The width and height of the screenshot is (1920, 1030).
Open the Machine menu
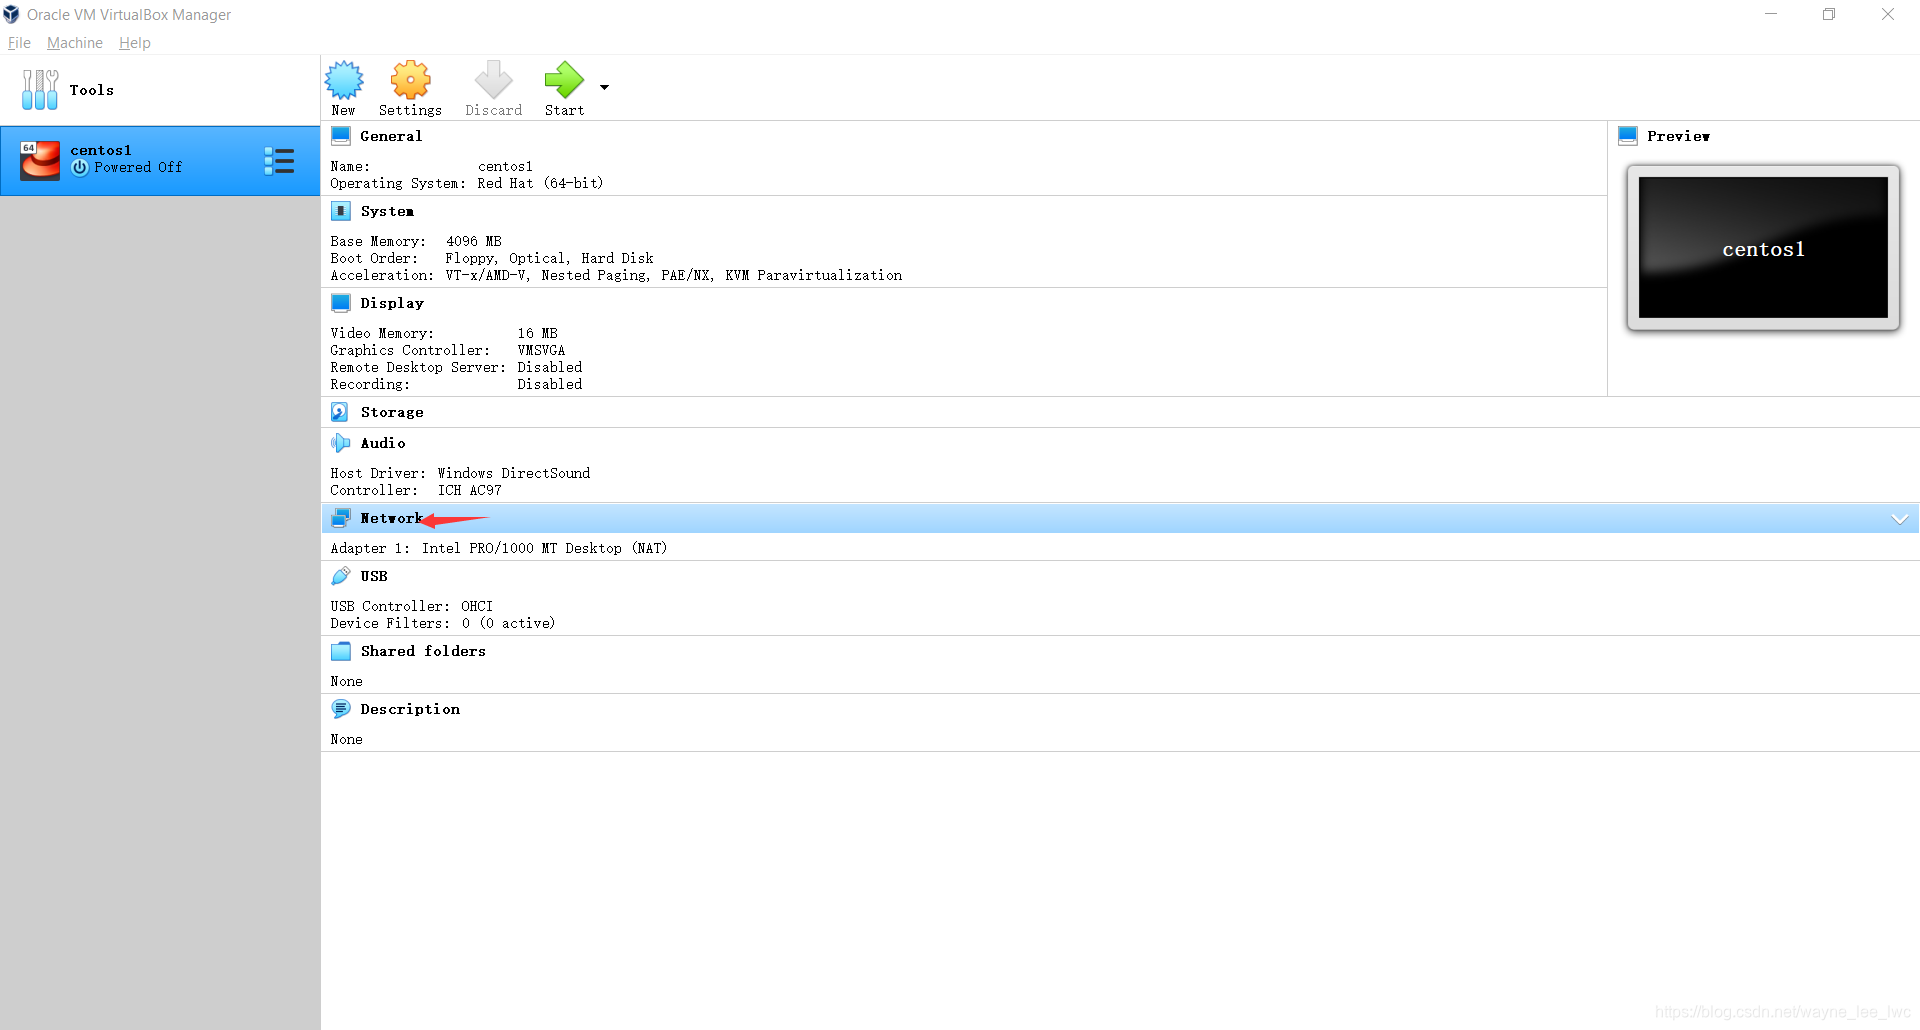click(75, 43)
